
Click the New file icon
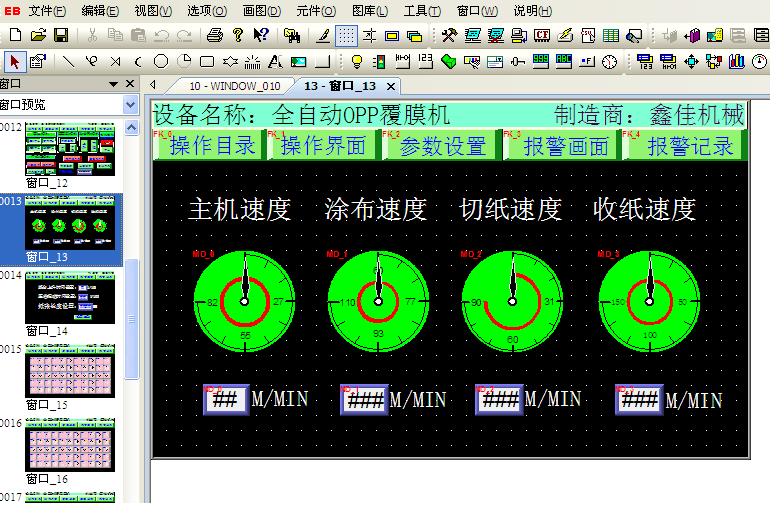tap(15, 36)
